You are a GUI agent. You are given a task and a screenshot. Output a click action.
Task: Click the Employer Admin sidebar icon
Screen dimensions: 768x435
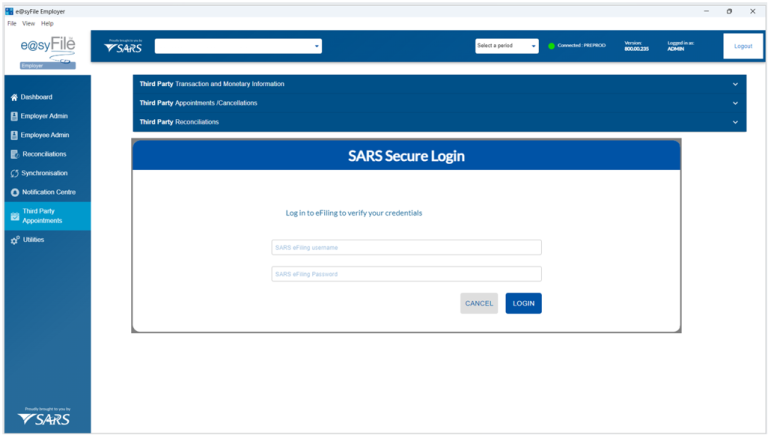[14, 117]
